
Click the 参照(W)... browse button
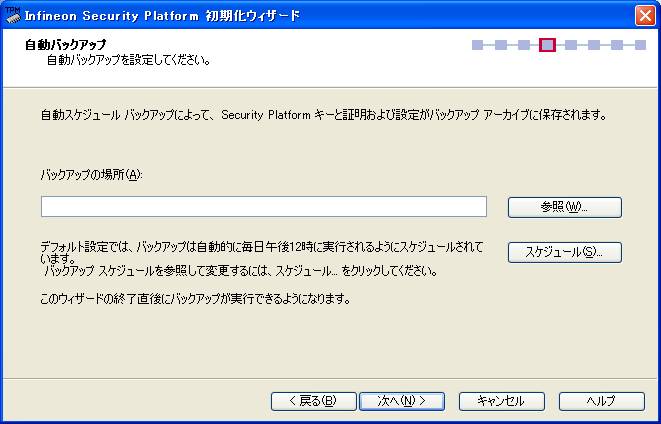click(x=564, y=207)
